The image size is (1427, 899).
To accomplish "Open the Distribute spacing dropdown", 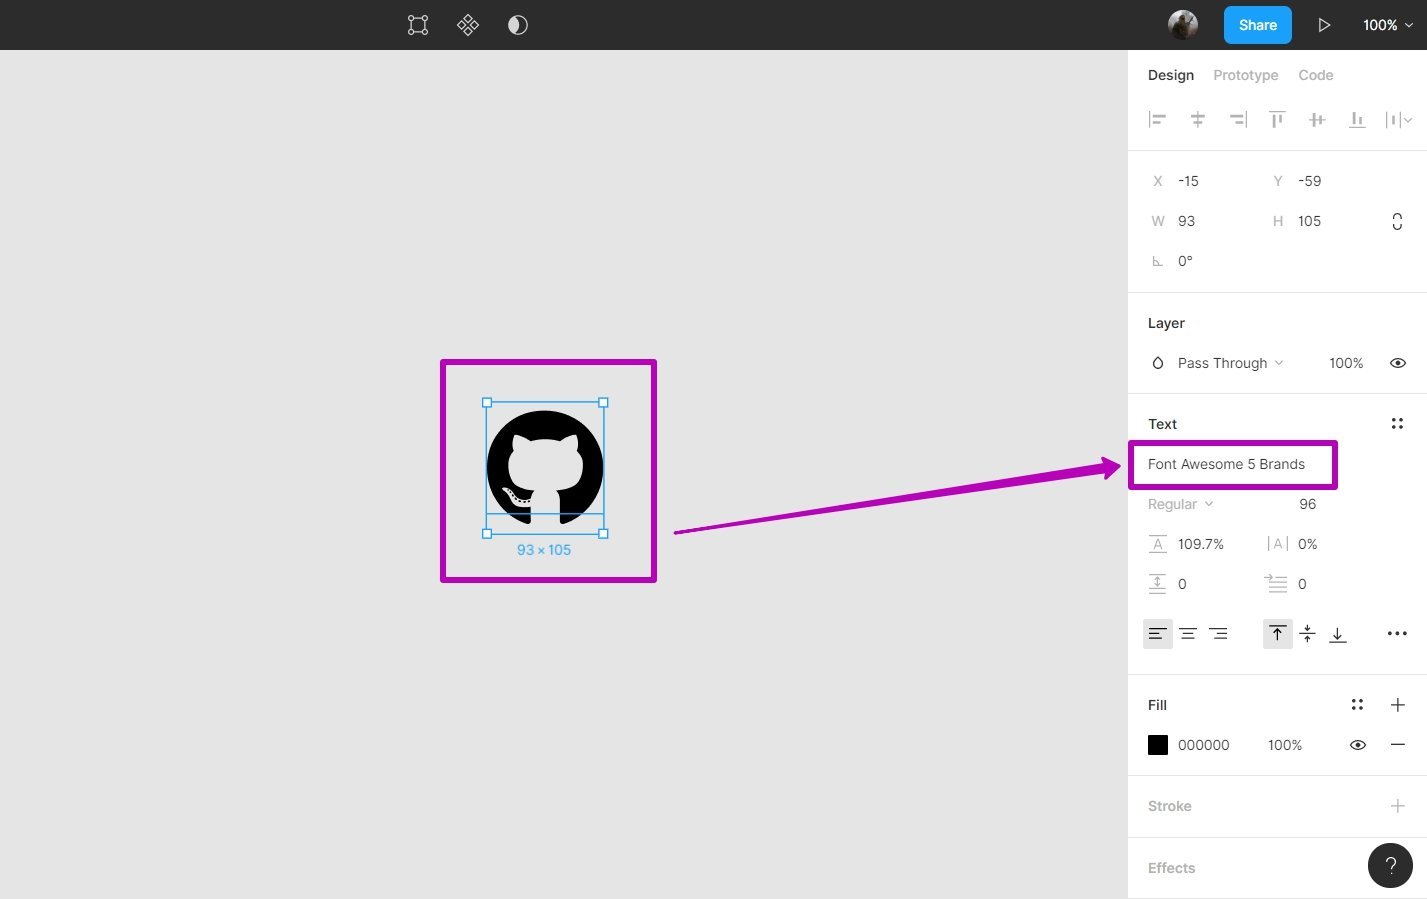I will click(1398, 120).
